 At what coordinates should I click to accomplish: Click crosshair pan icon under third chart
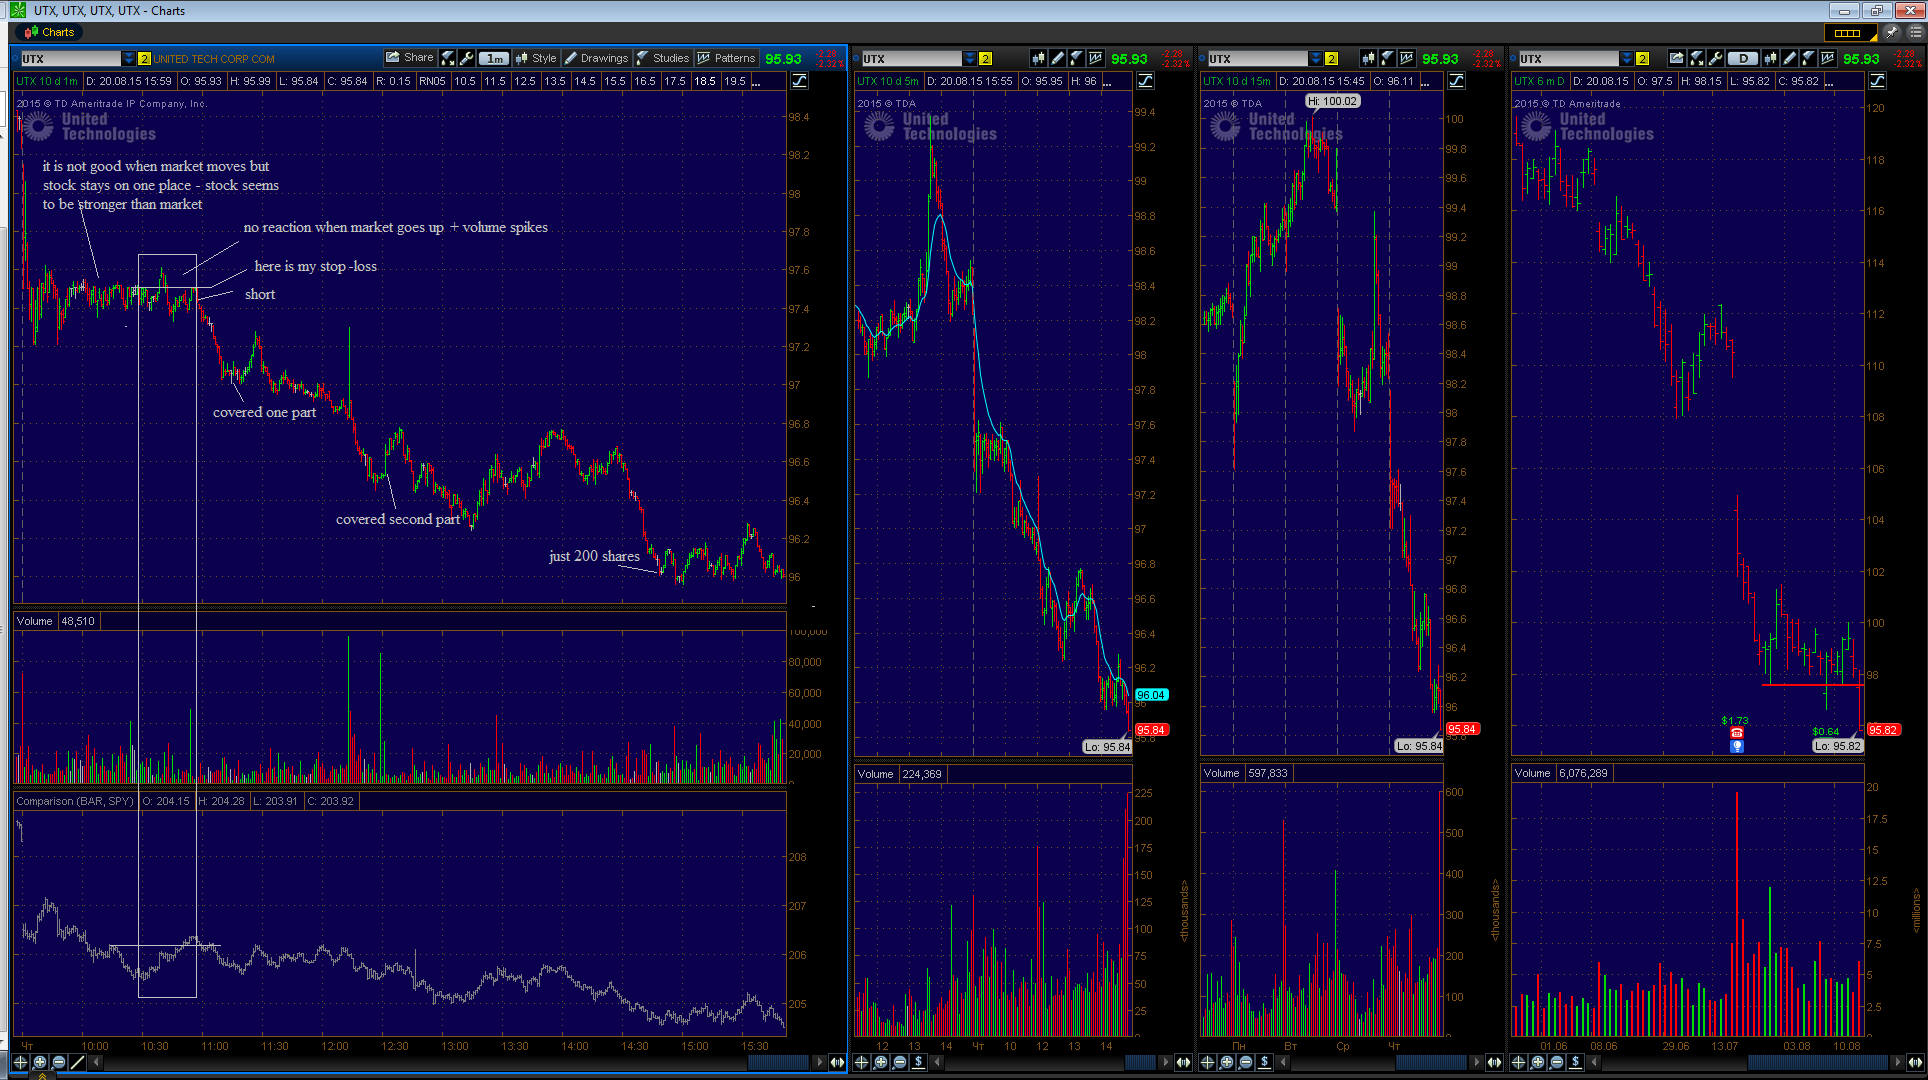tap(1207, 1062)
